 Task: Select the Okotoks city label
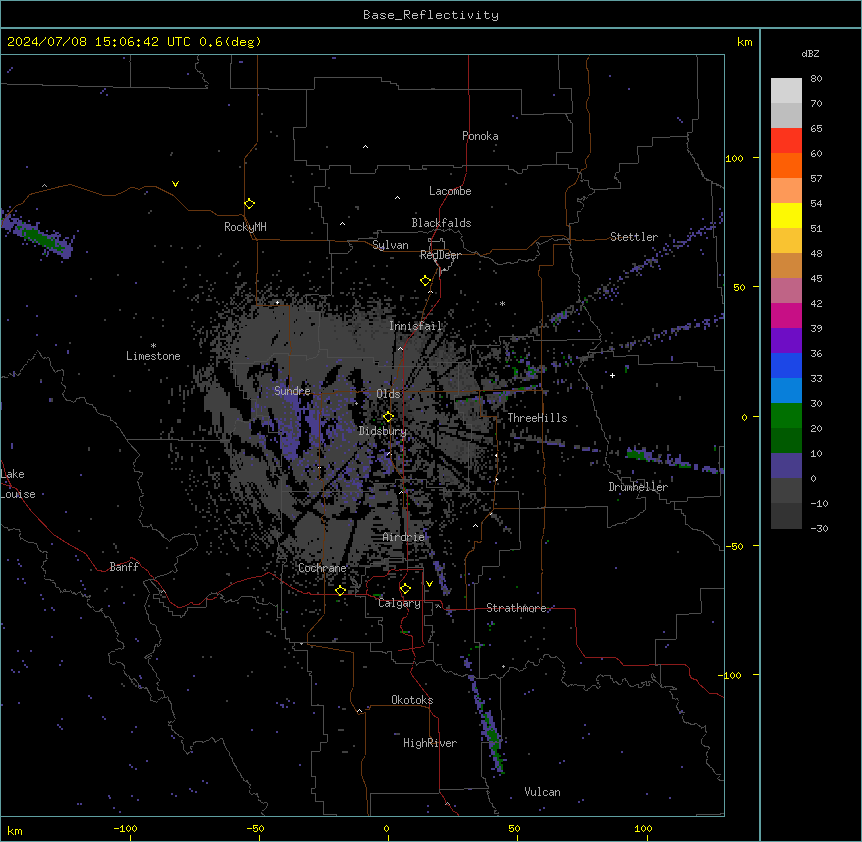(412, 700)
